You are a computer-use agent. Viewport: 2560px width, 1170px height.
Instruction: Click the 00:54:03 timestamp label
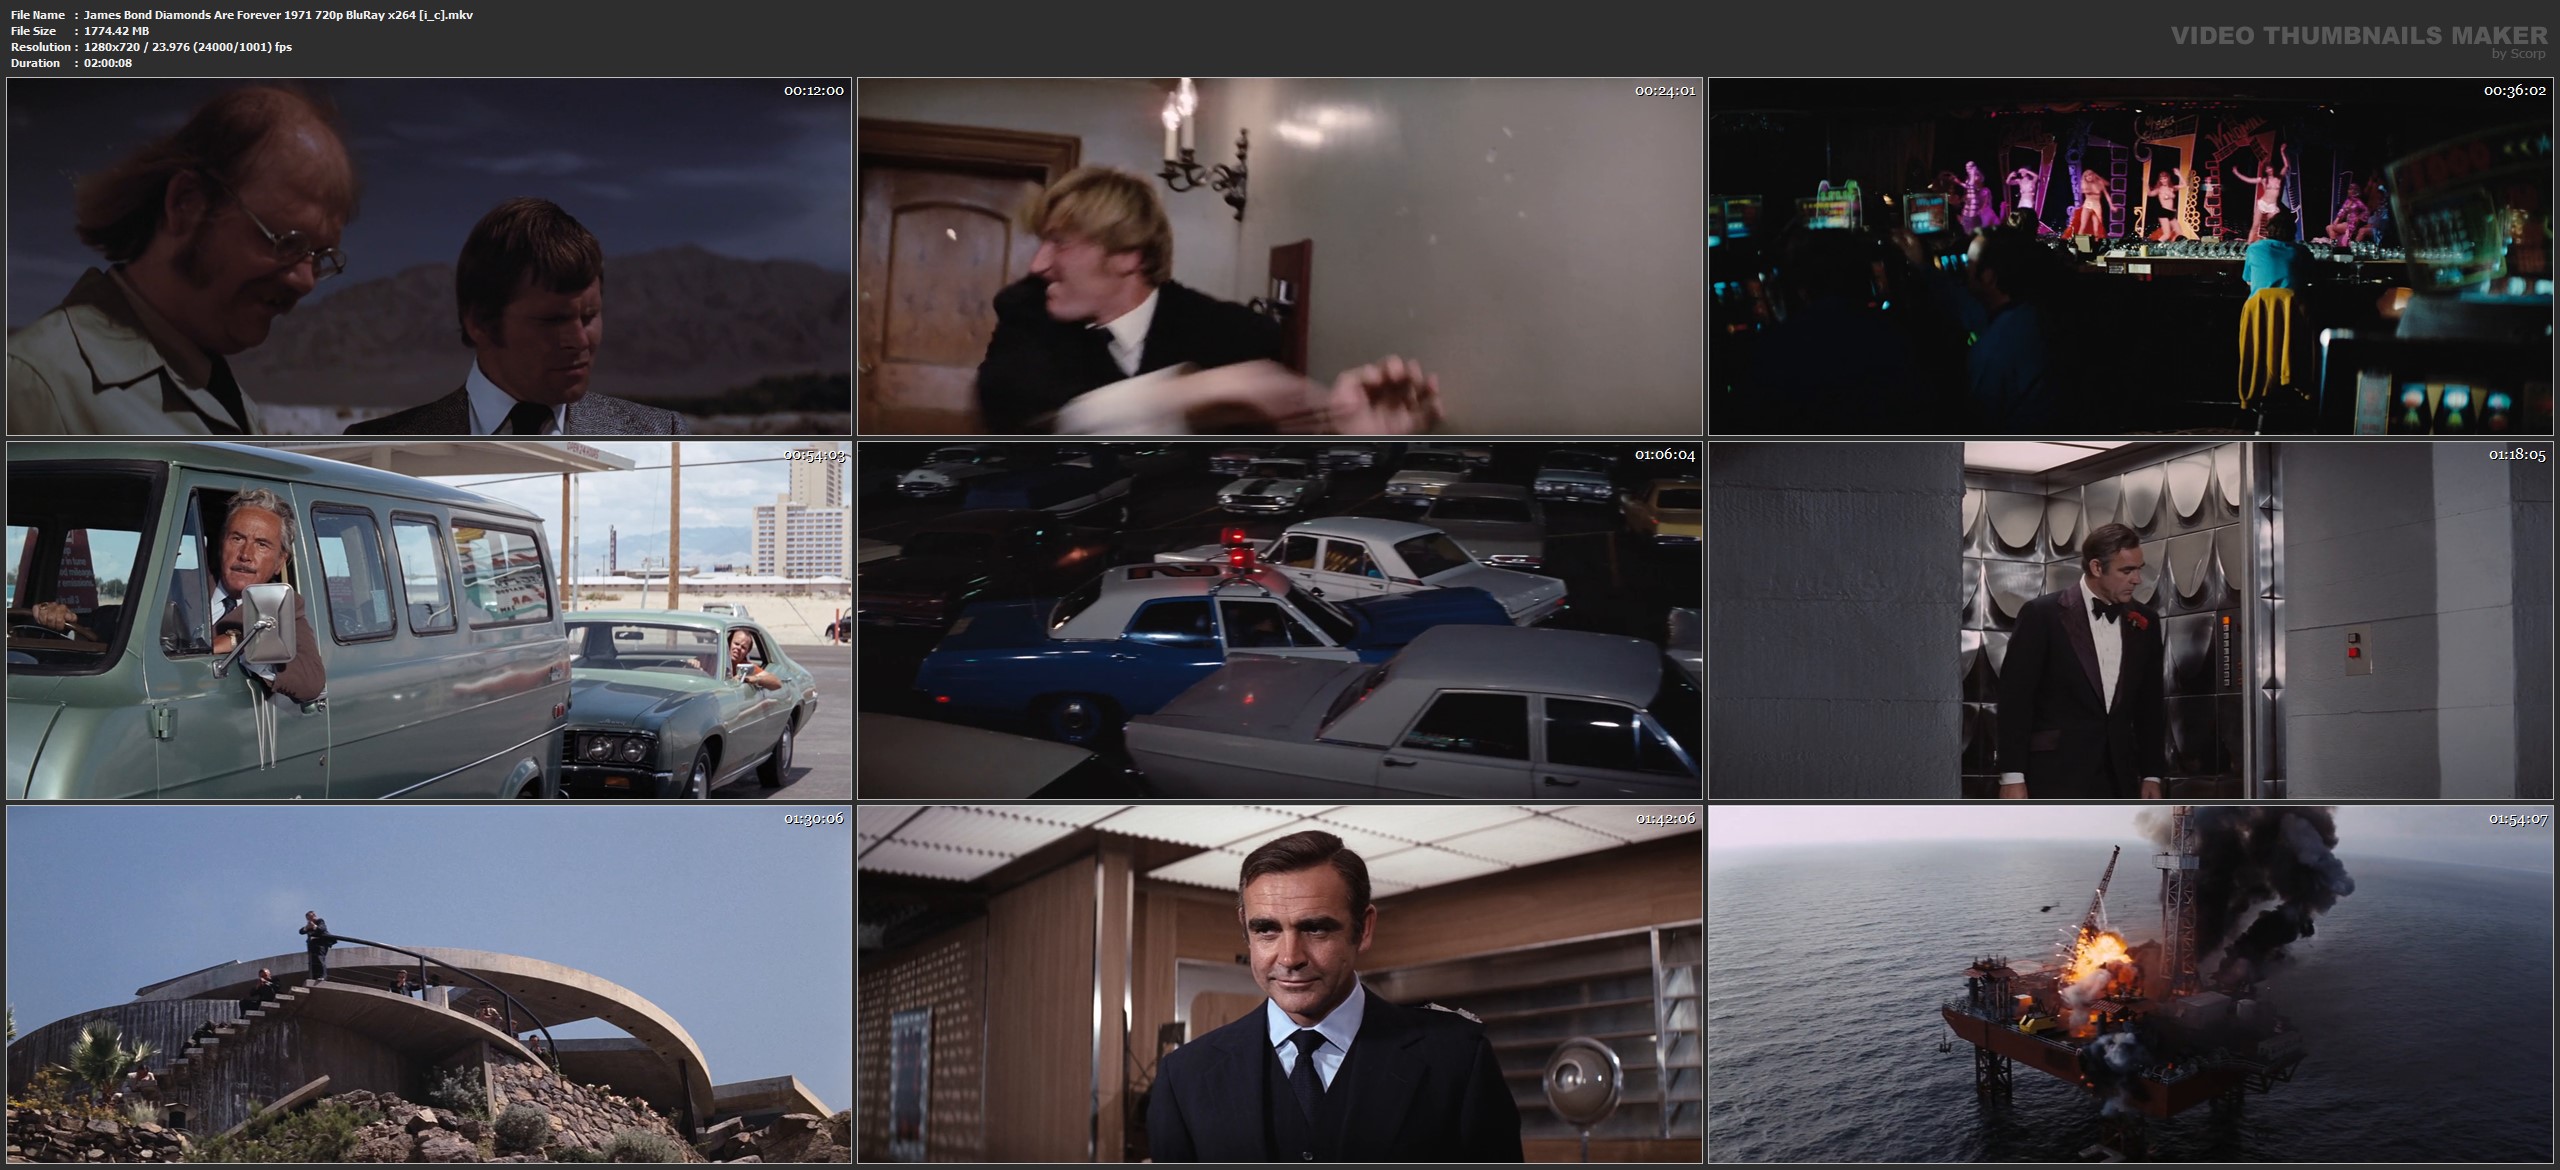(813, 454)
